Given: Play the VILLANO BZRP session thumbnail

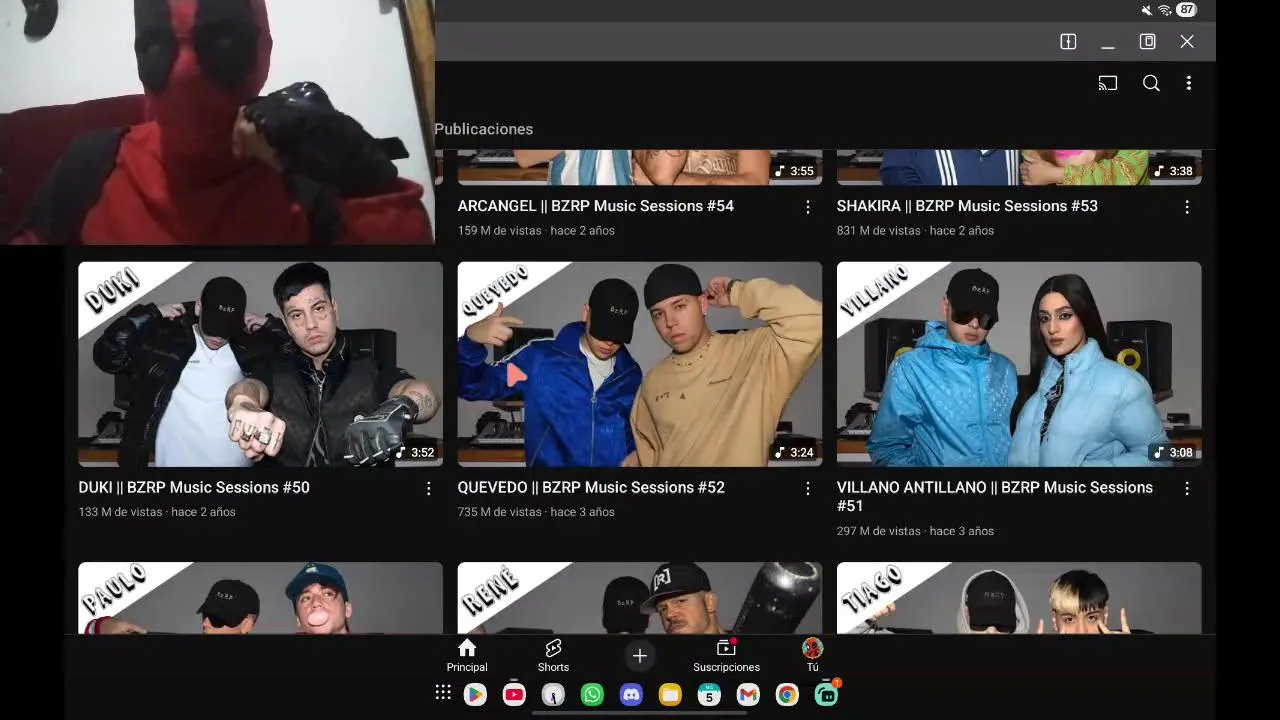Looking at the screenshot, I should pyautogui.click(x=1019, y=364).
